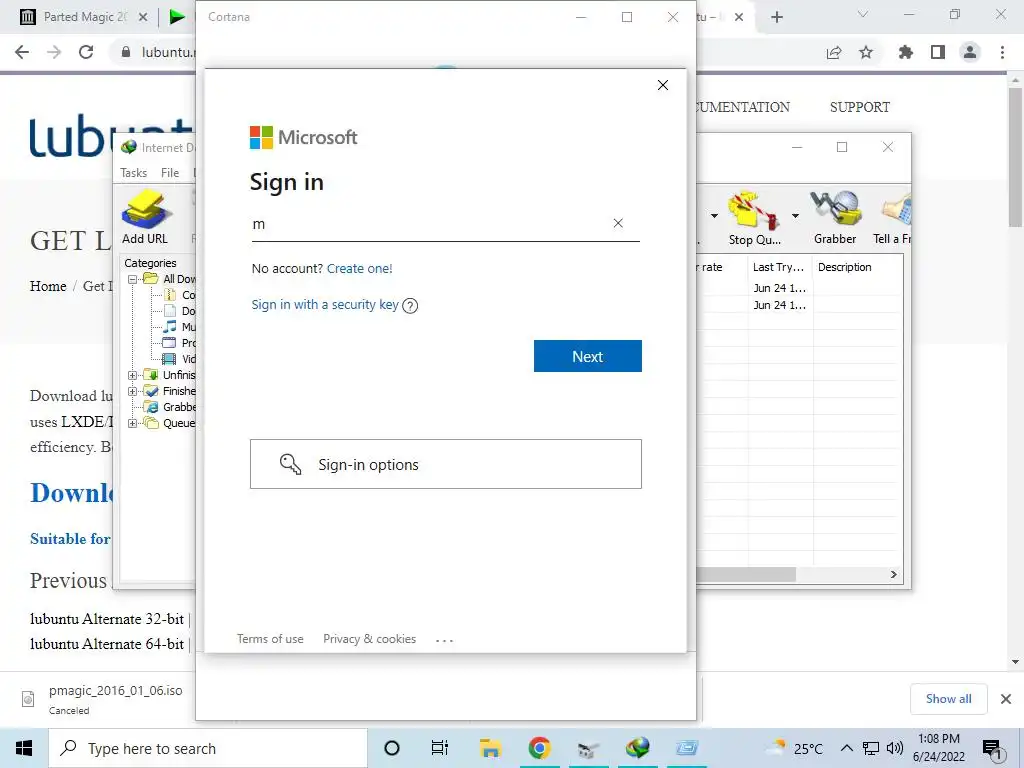Expand the Finished category node
Screen dimensions: 1024x768
coord(132,391)
